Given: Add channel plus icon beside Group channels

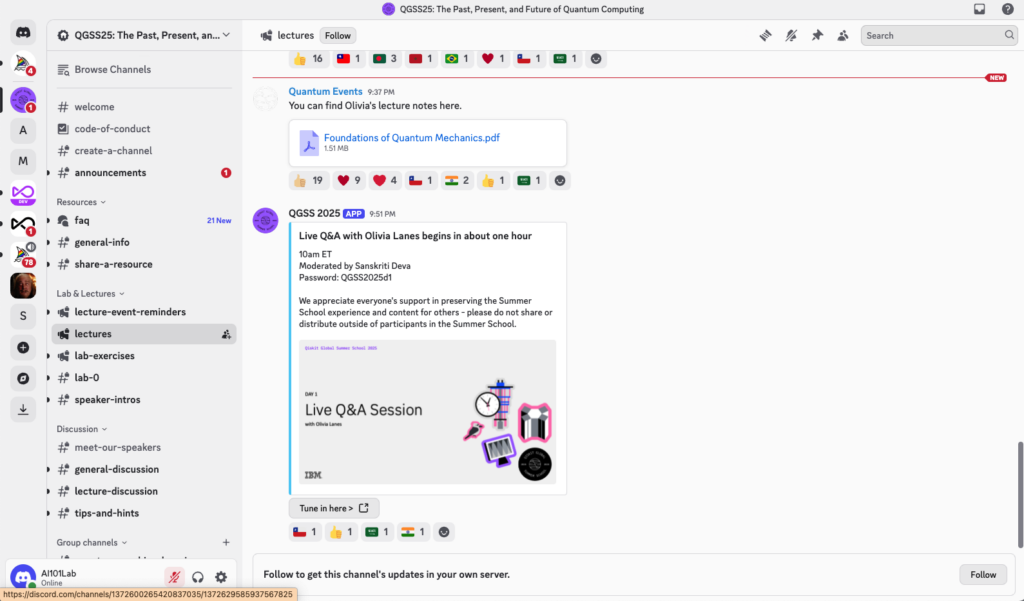Looking at the screenshot, I should [x=226, y=542].
